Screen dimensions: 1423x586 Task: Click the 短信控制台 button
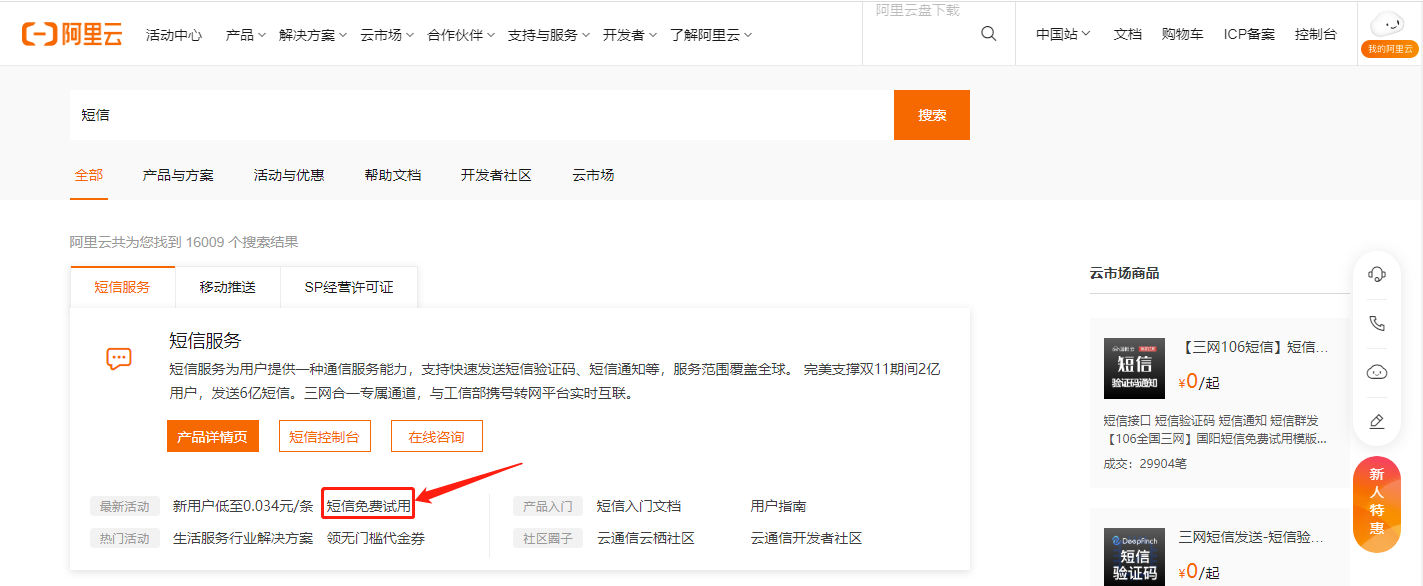pos(325,437)
